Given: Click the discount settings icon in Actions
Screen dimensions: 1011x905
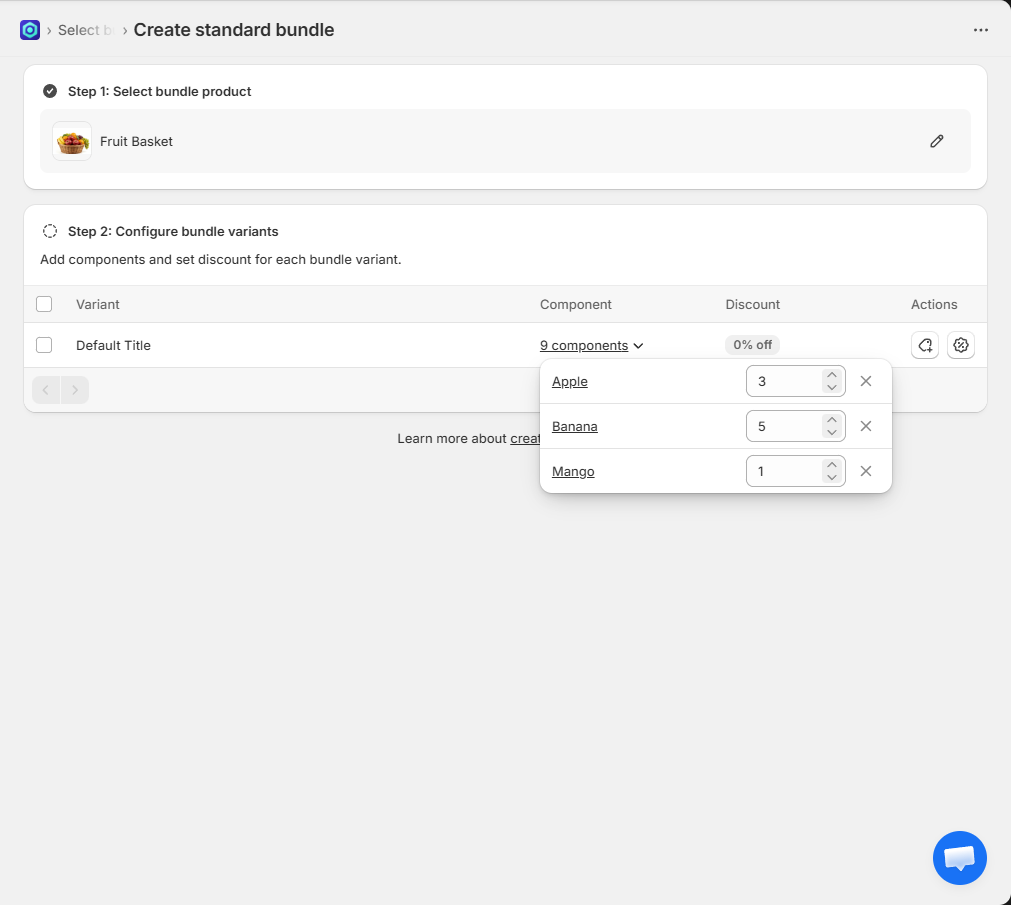Looking at the screenshot, I should click(961, 345).
